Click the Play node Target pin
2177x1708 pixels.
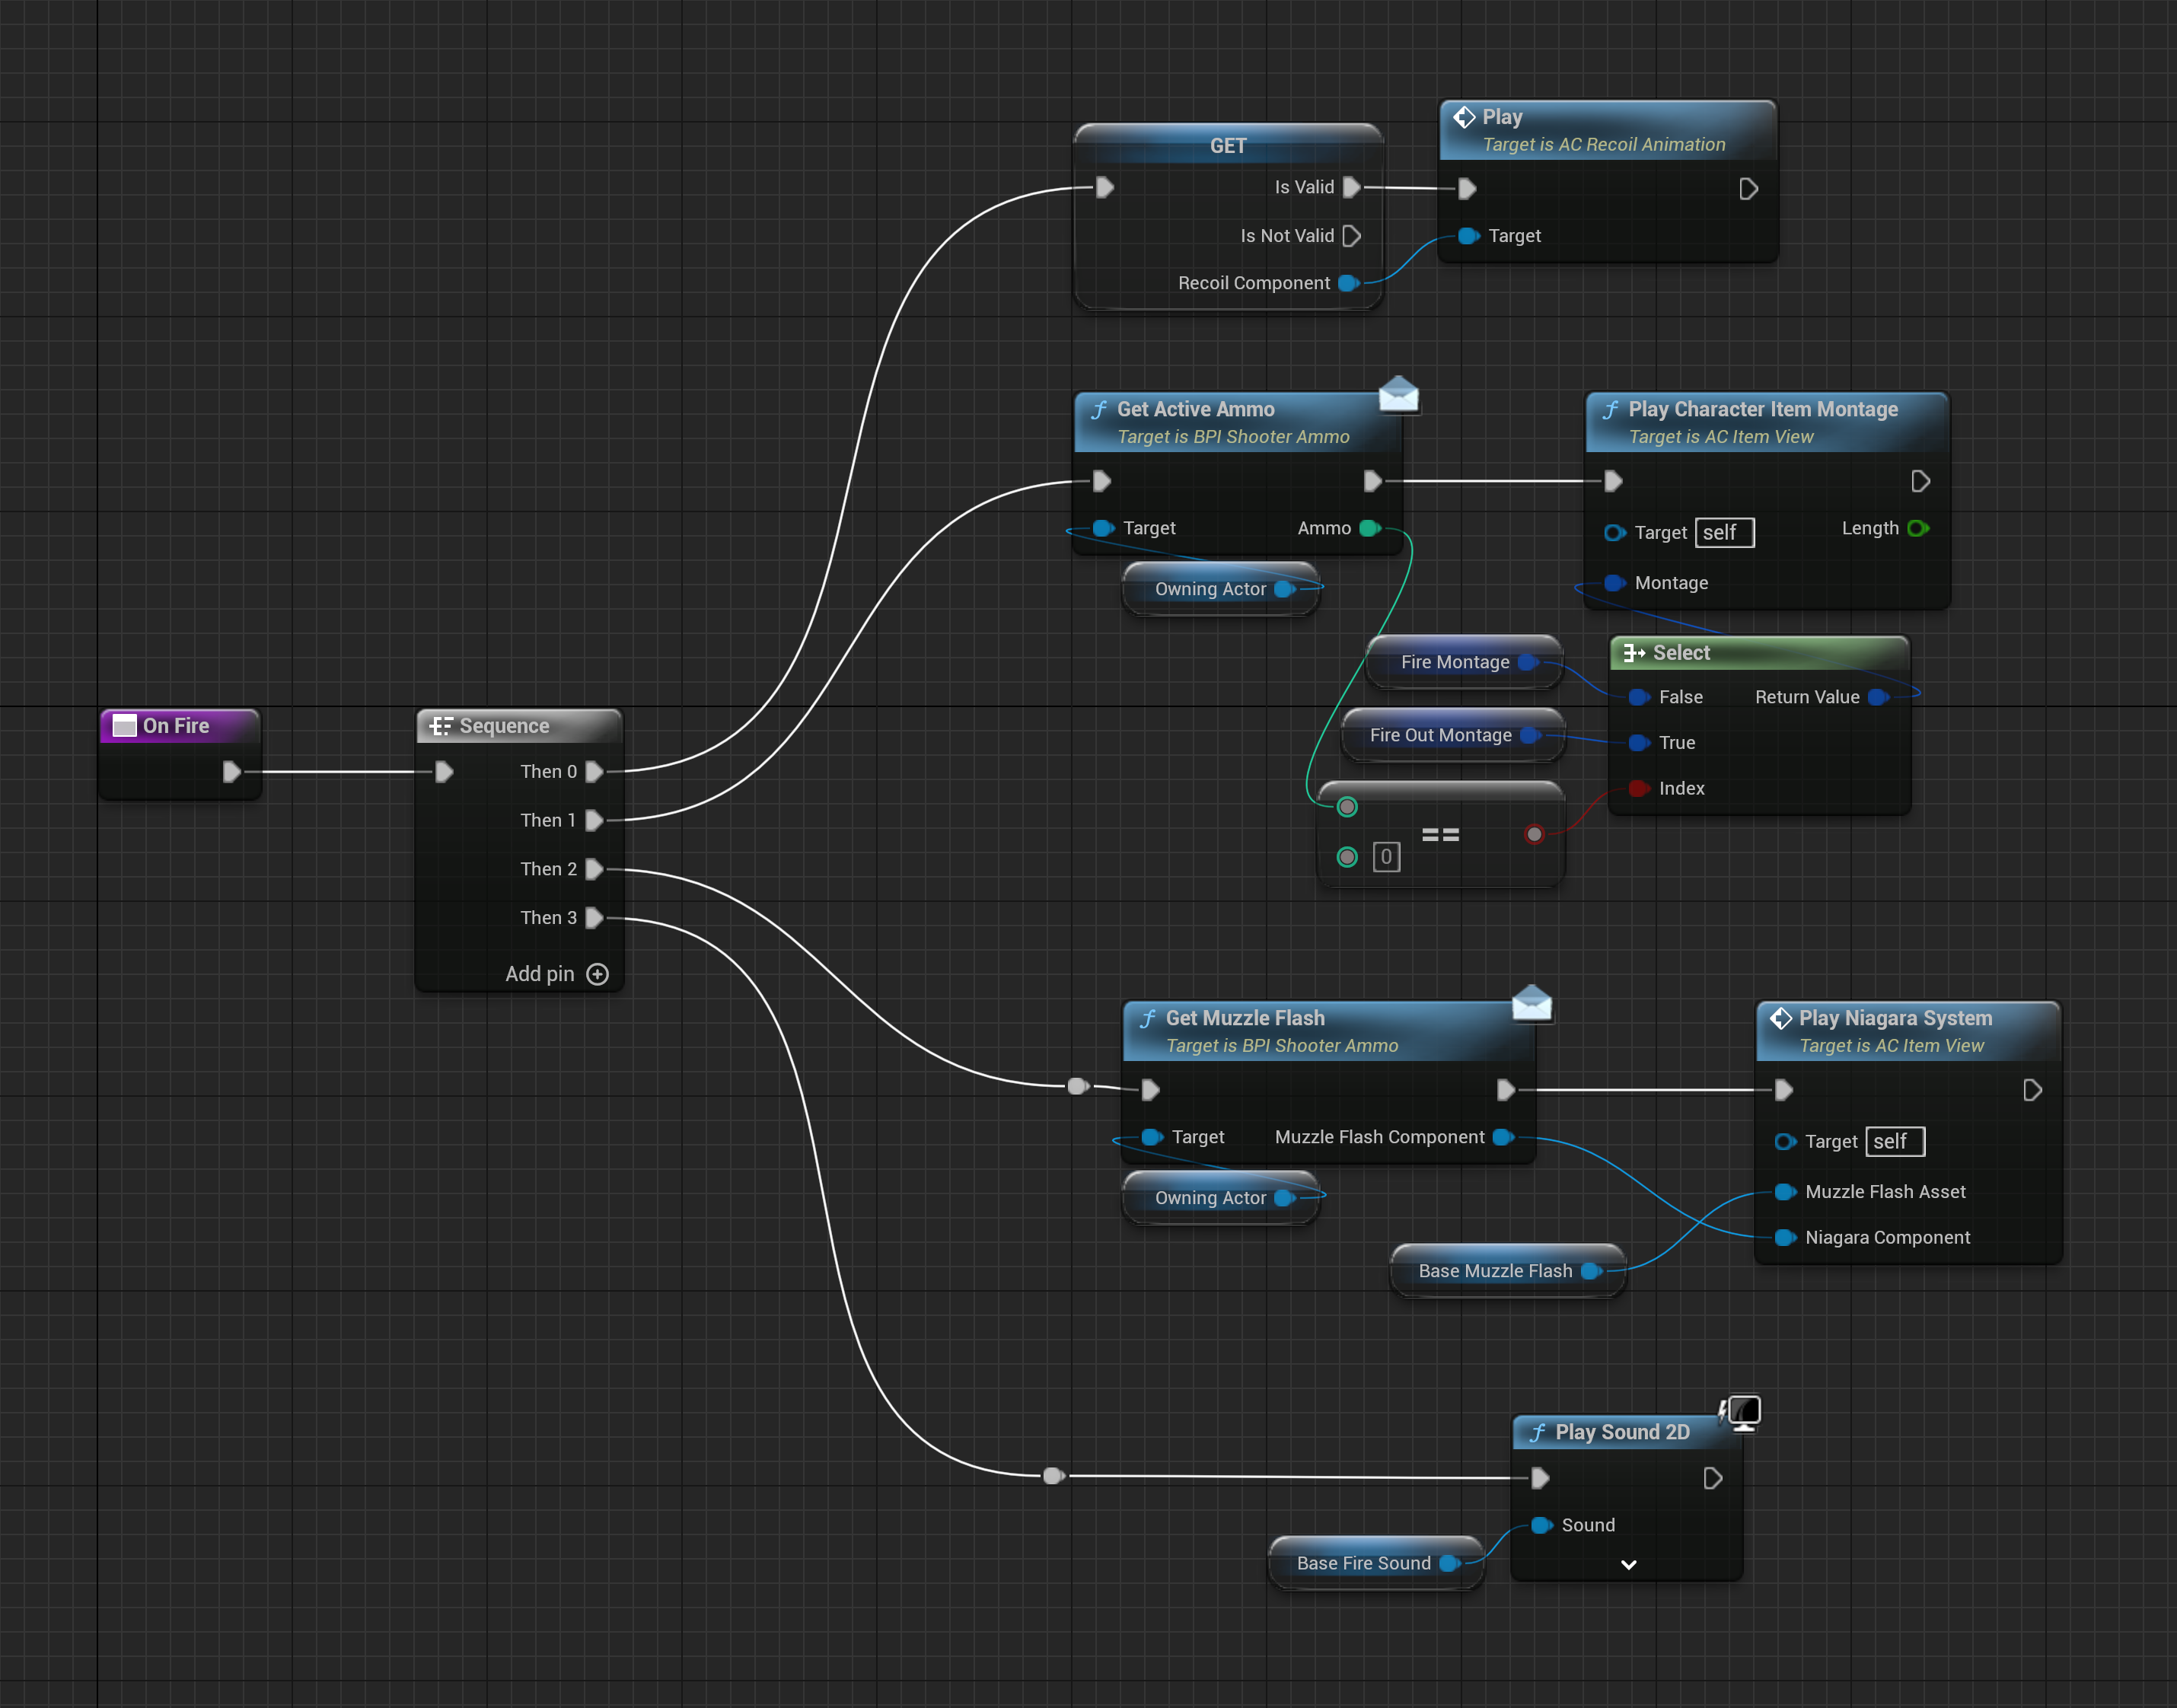[1469, 236]
